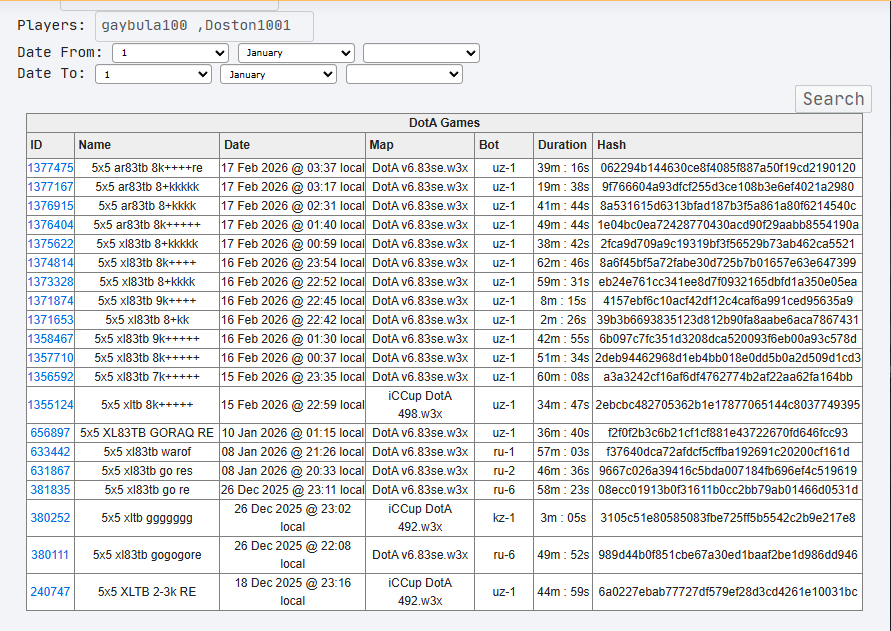Open game ID 1376404 link
Viewport: 891px width, 631px height.
[51, 225]
